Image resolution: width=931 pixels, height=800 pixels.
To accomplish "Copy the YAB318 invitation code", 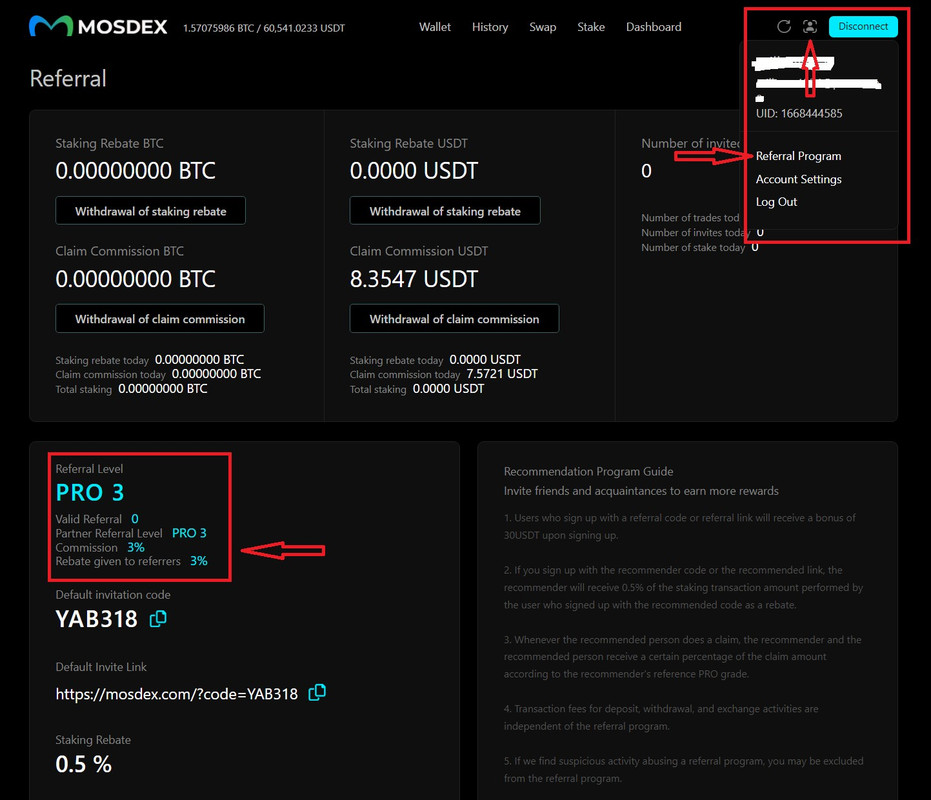I will [x=158, y=619].
